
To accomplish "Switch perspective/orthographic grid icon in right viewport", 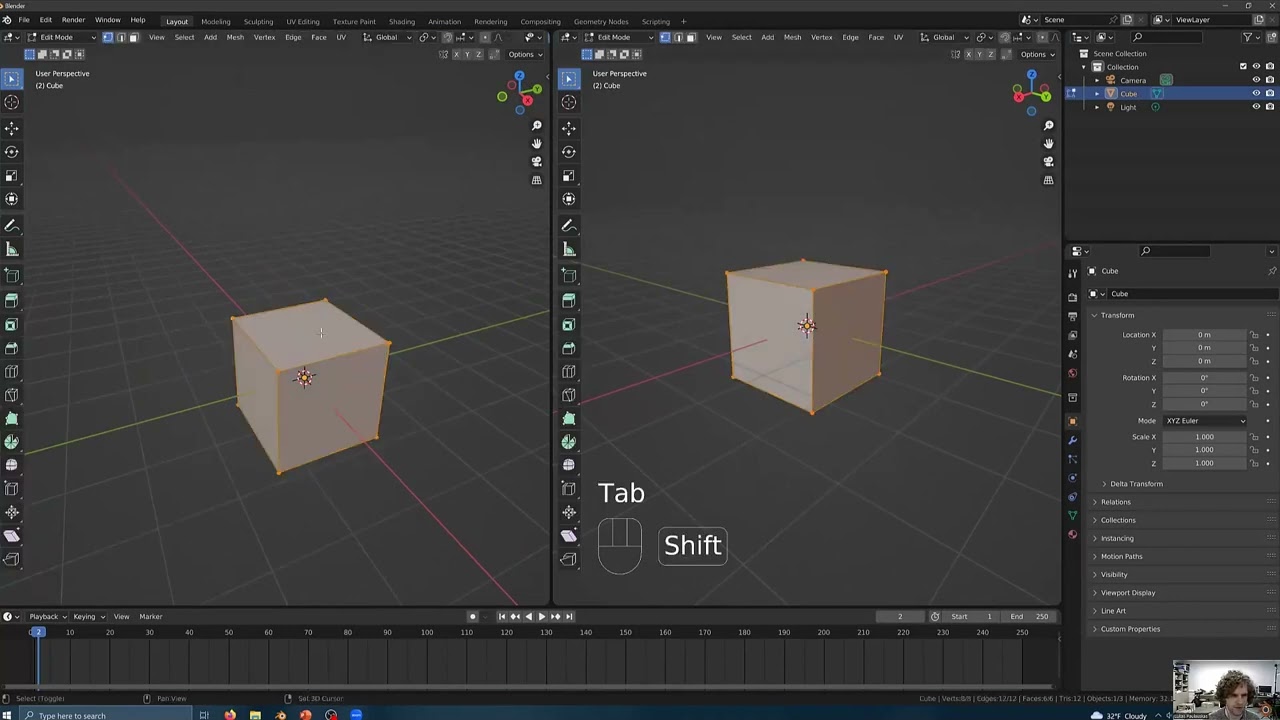I will (1048, 180).
